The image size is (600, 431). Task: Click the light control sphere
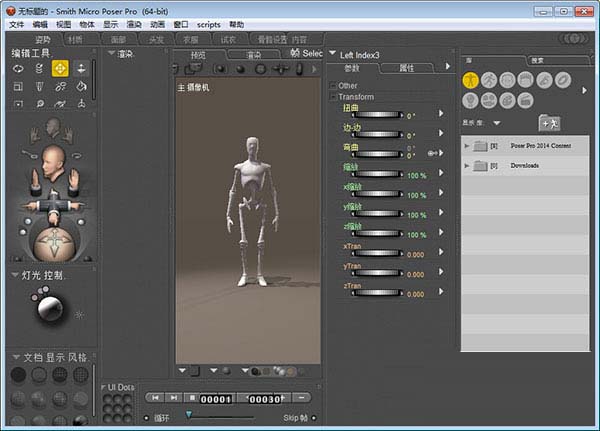49,310
